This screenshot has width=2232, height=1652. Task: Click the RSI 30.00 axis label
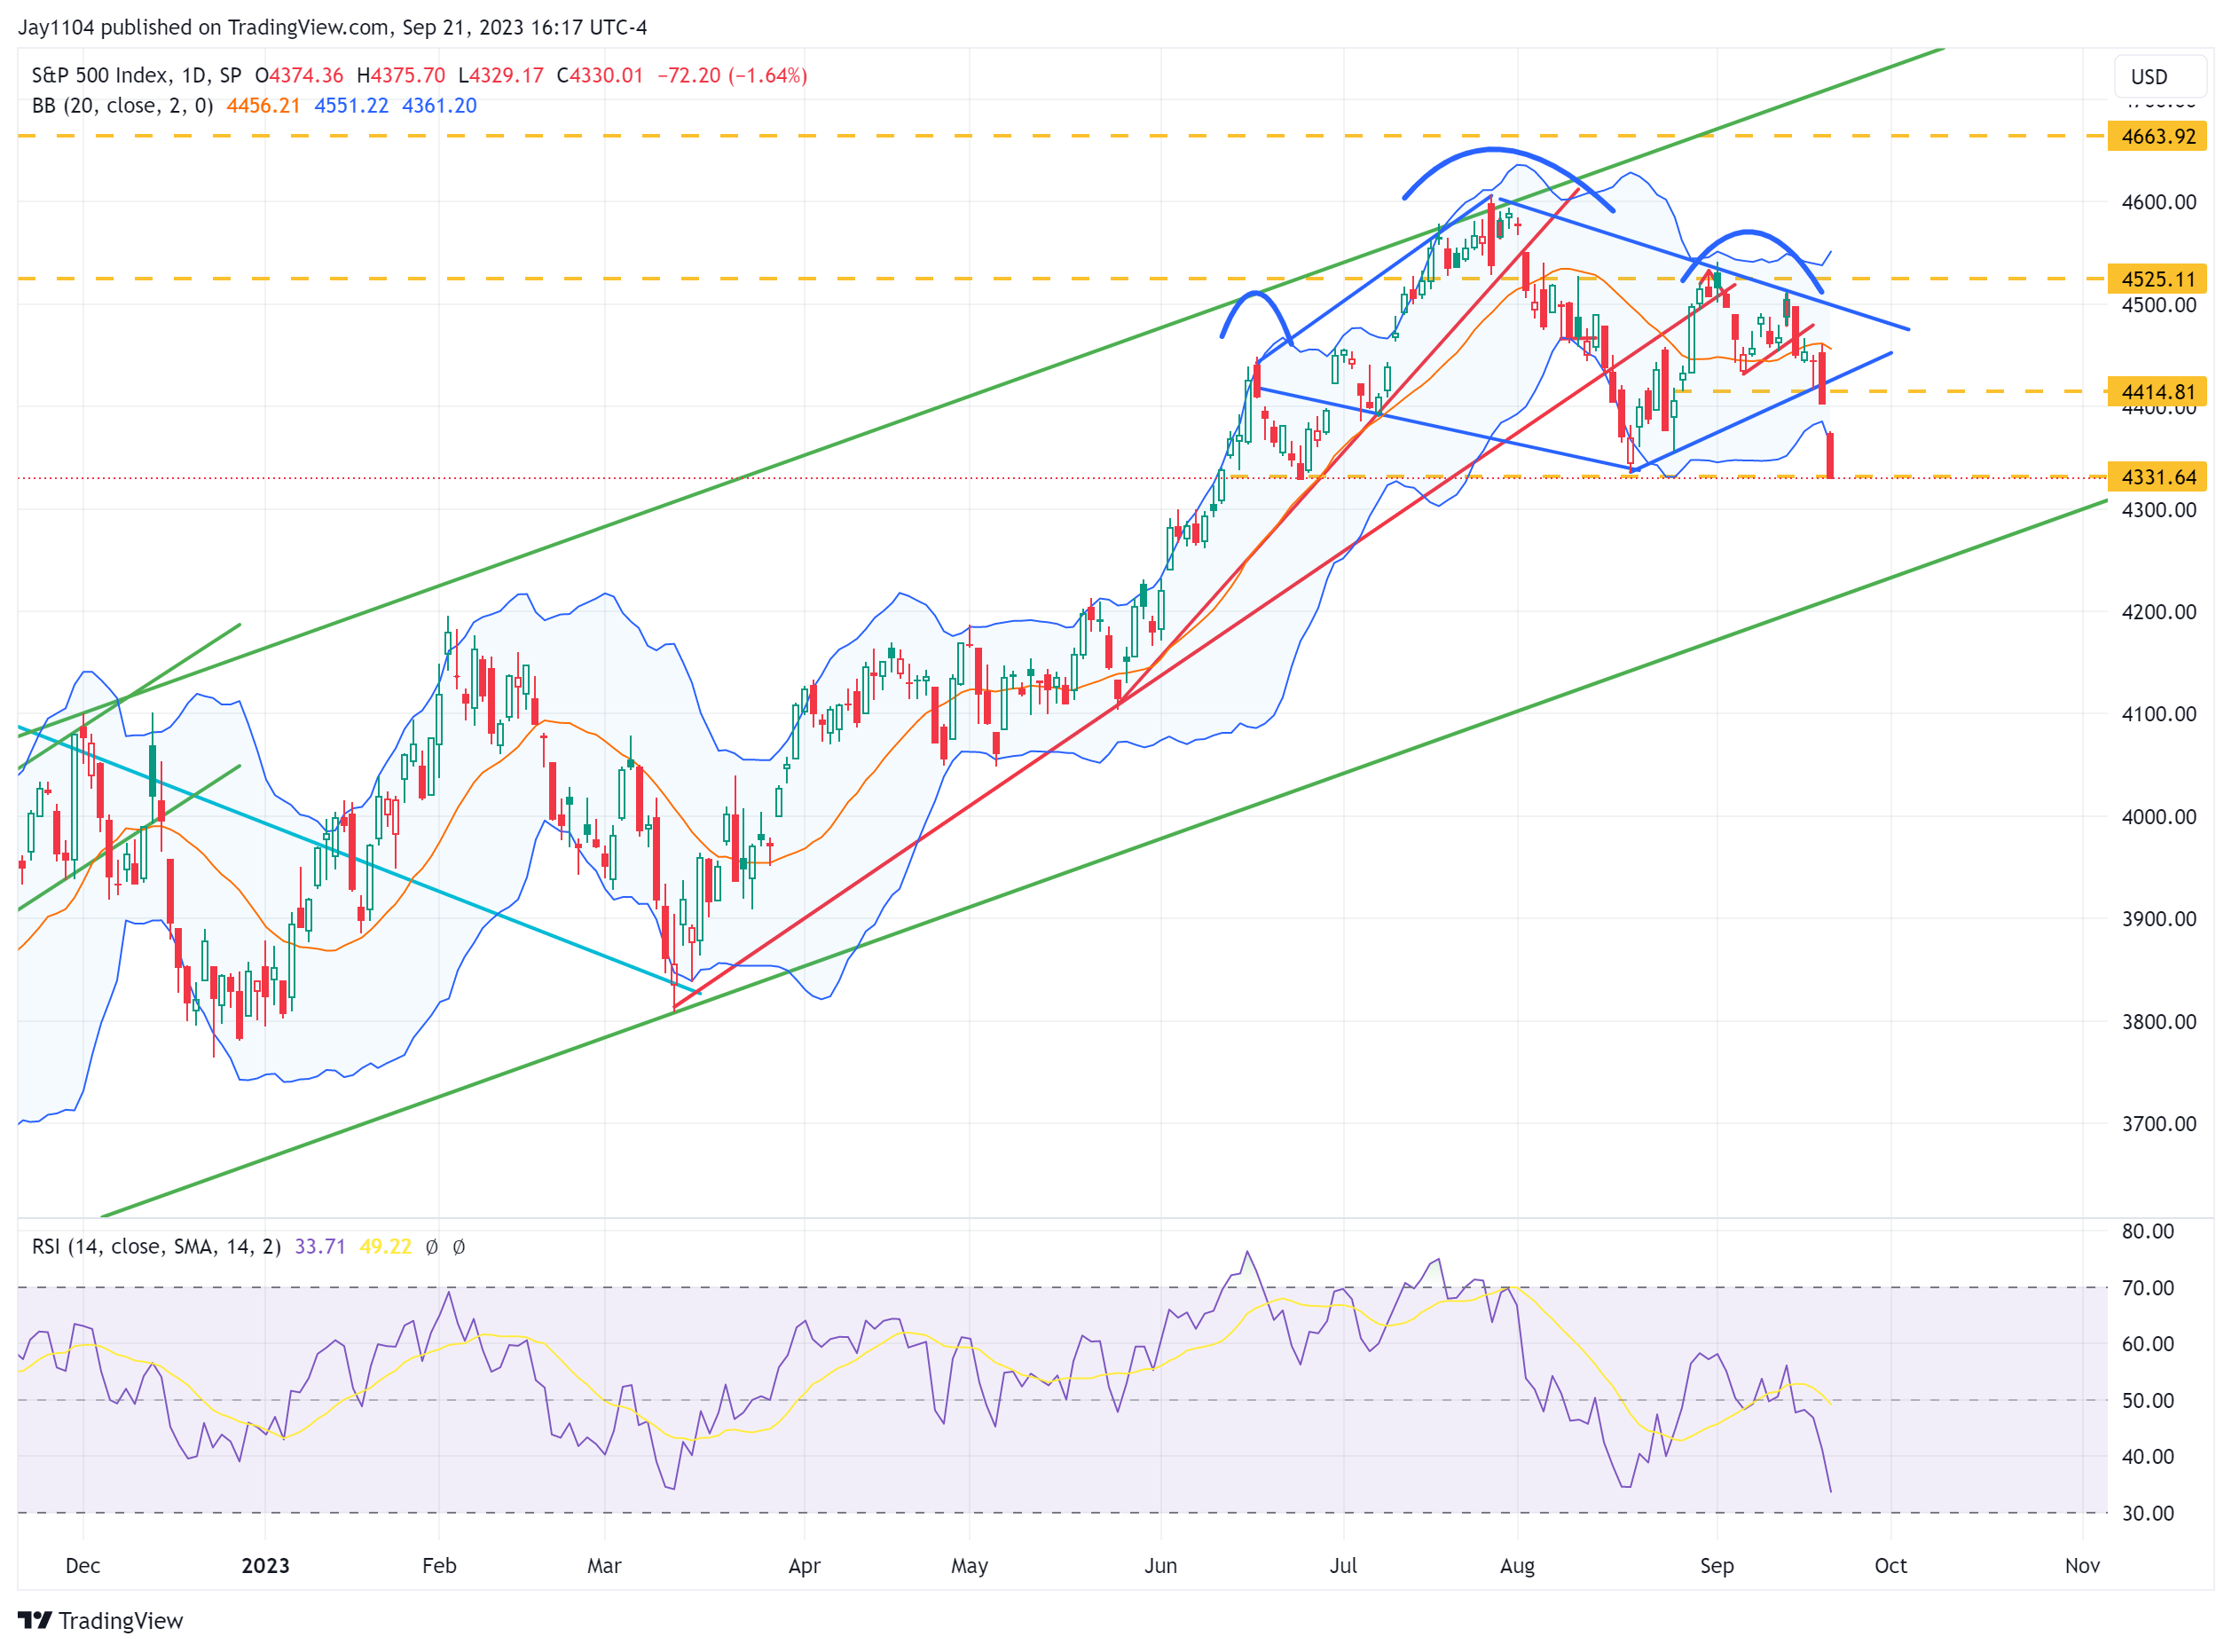pos(2147,1514)
